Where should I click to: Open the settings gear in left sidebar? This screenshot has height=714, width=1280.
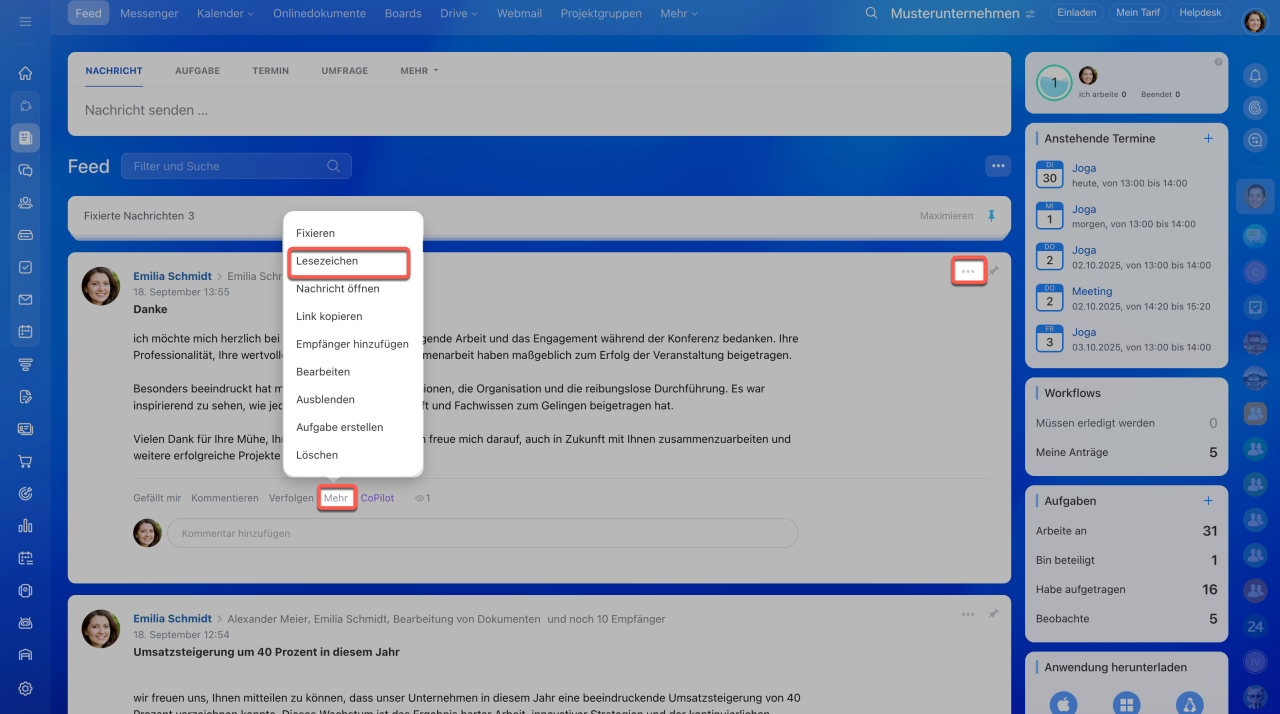coord(25,688)
